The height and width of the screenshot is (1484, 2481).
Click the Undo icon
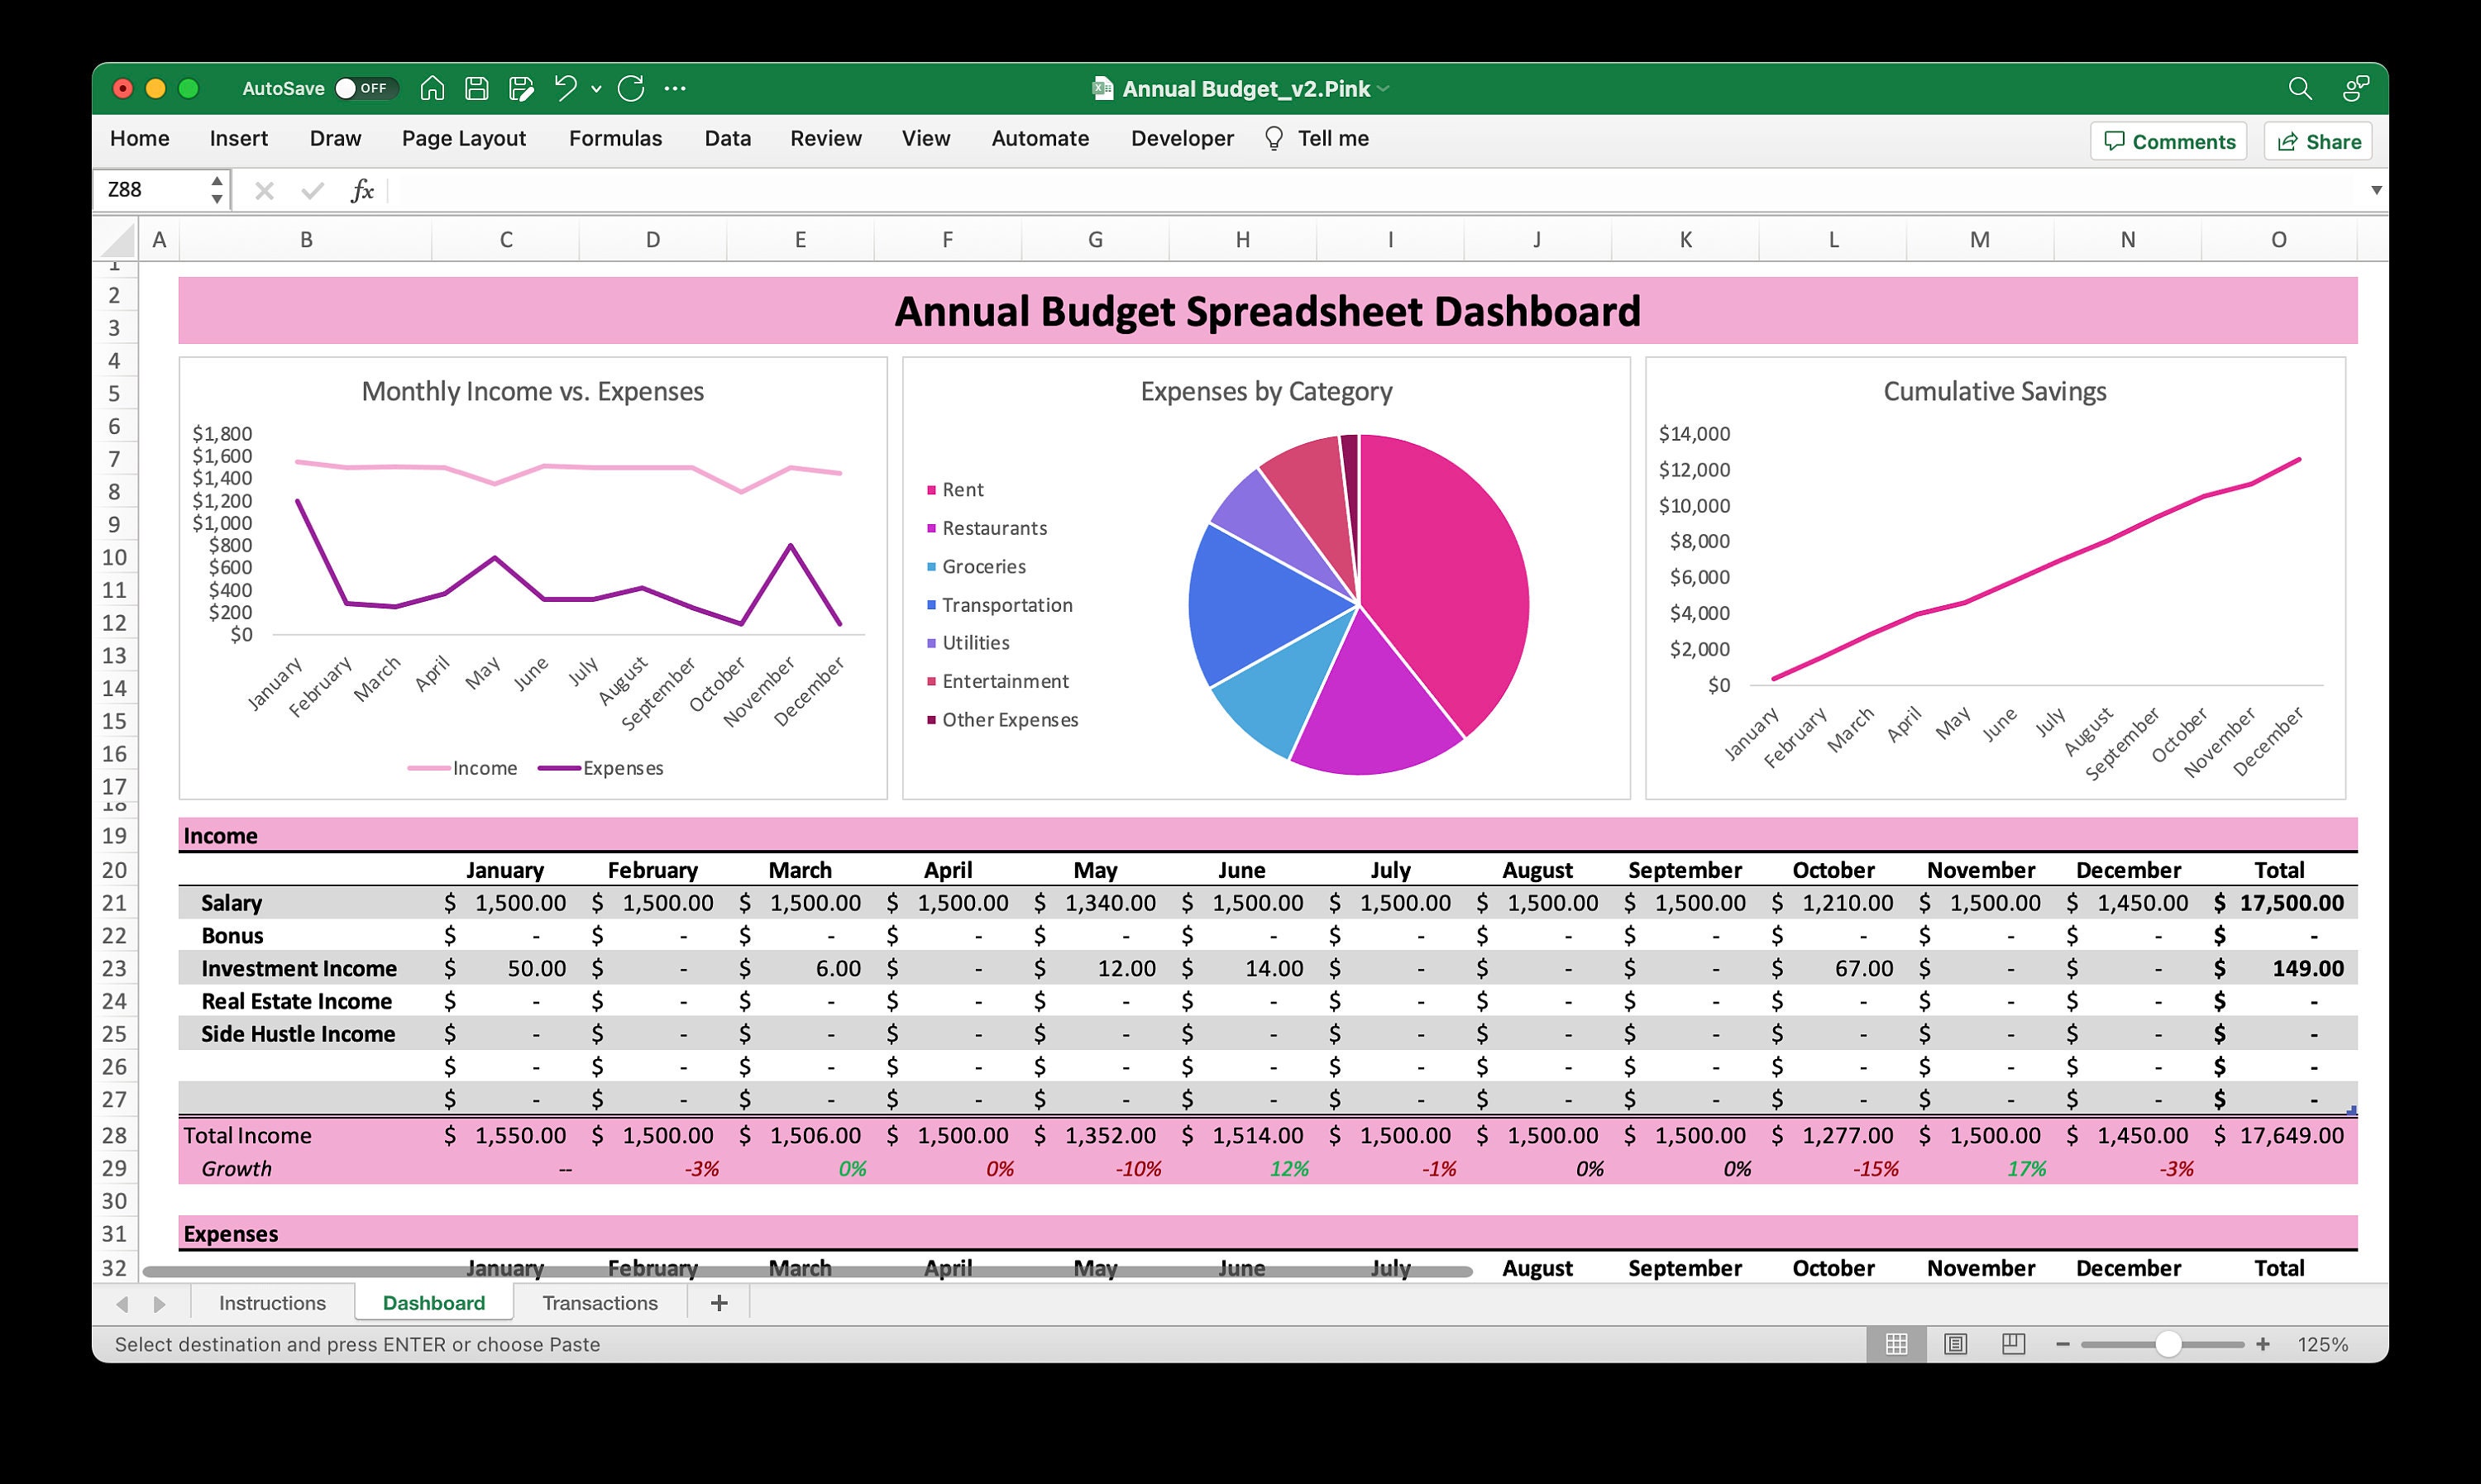566,88
